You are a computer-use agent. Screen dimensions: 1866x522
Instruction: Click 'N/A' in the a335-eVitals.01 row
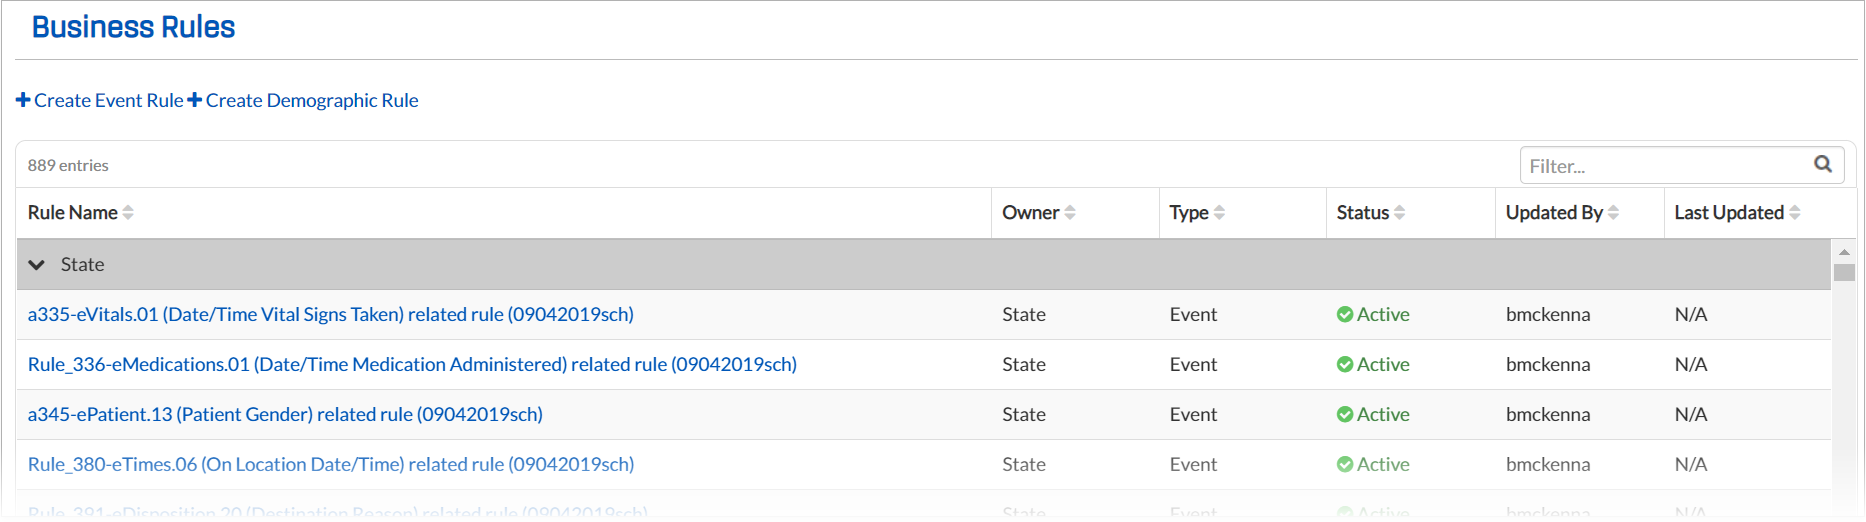1691,314
